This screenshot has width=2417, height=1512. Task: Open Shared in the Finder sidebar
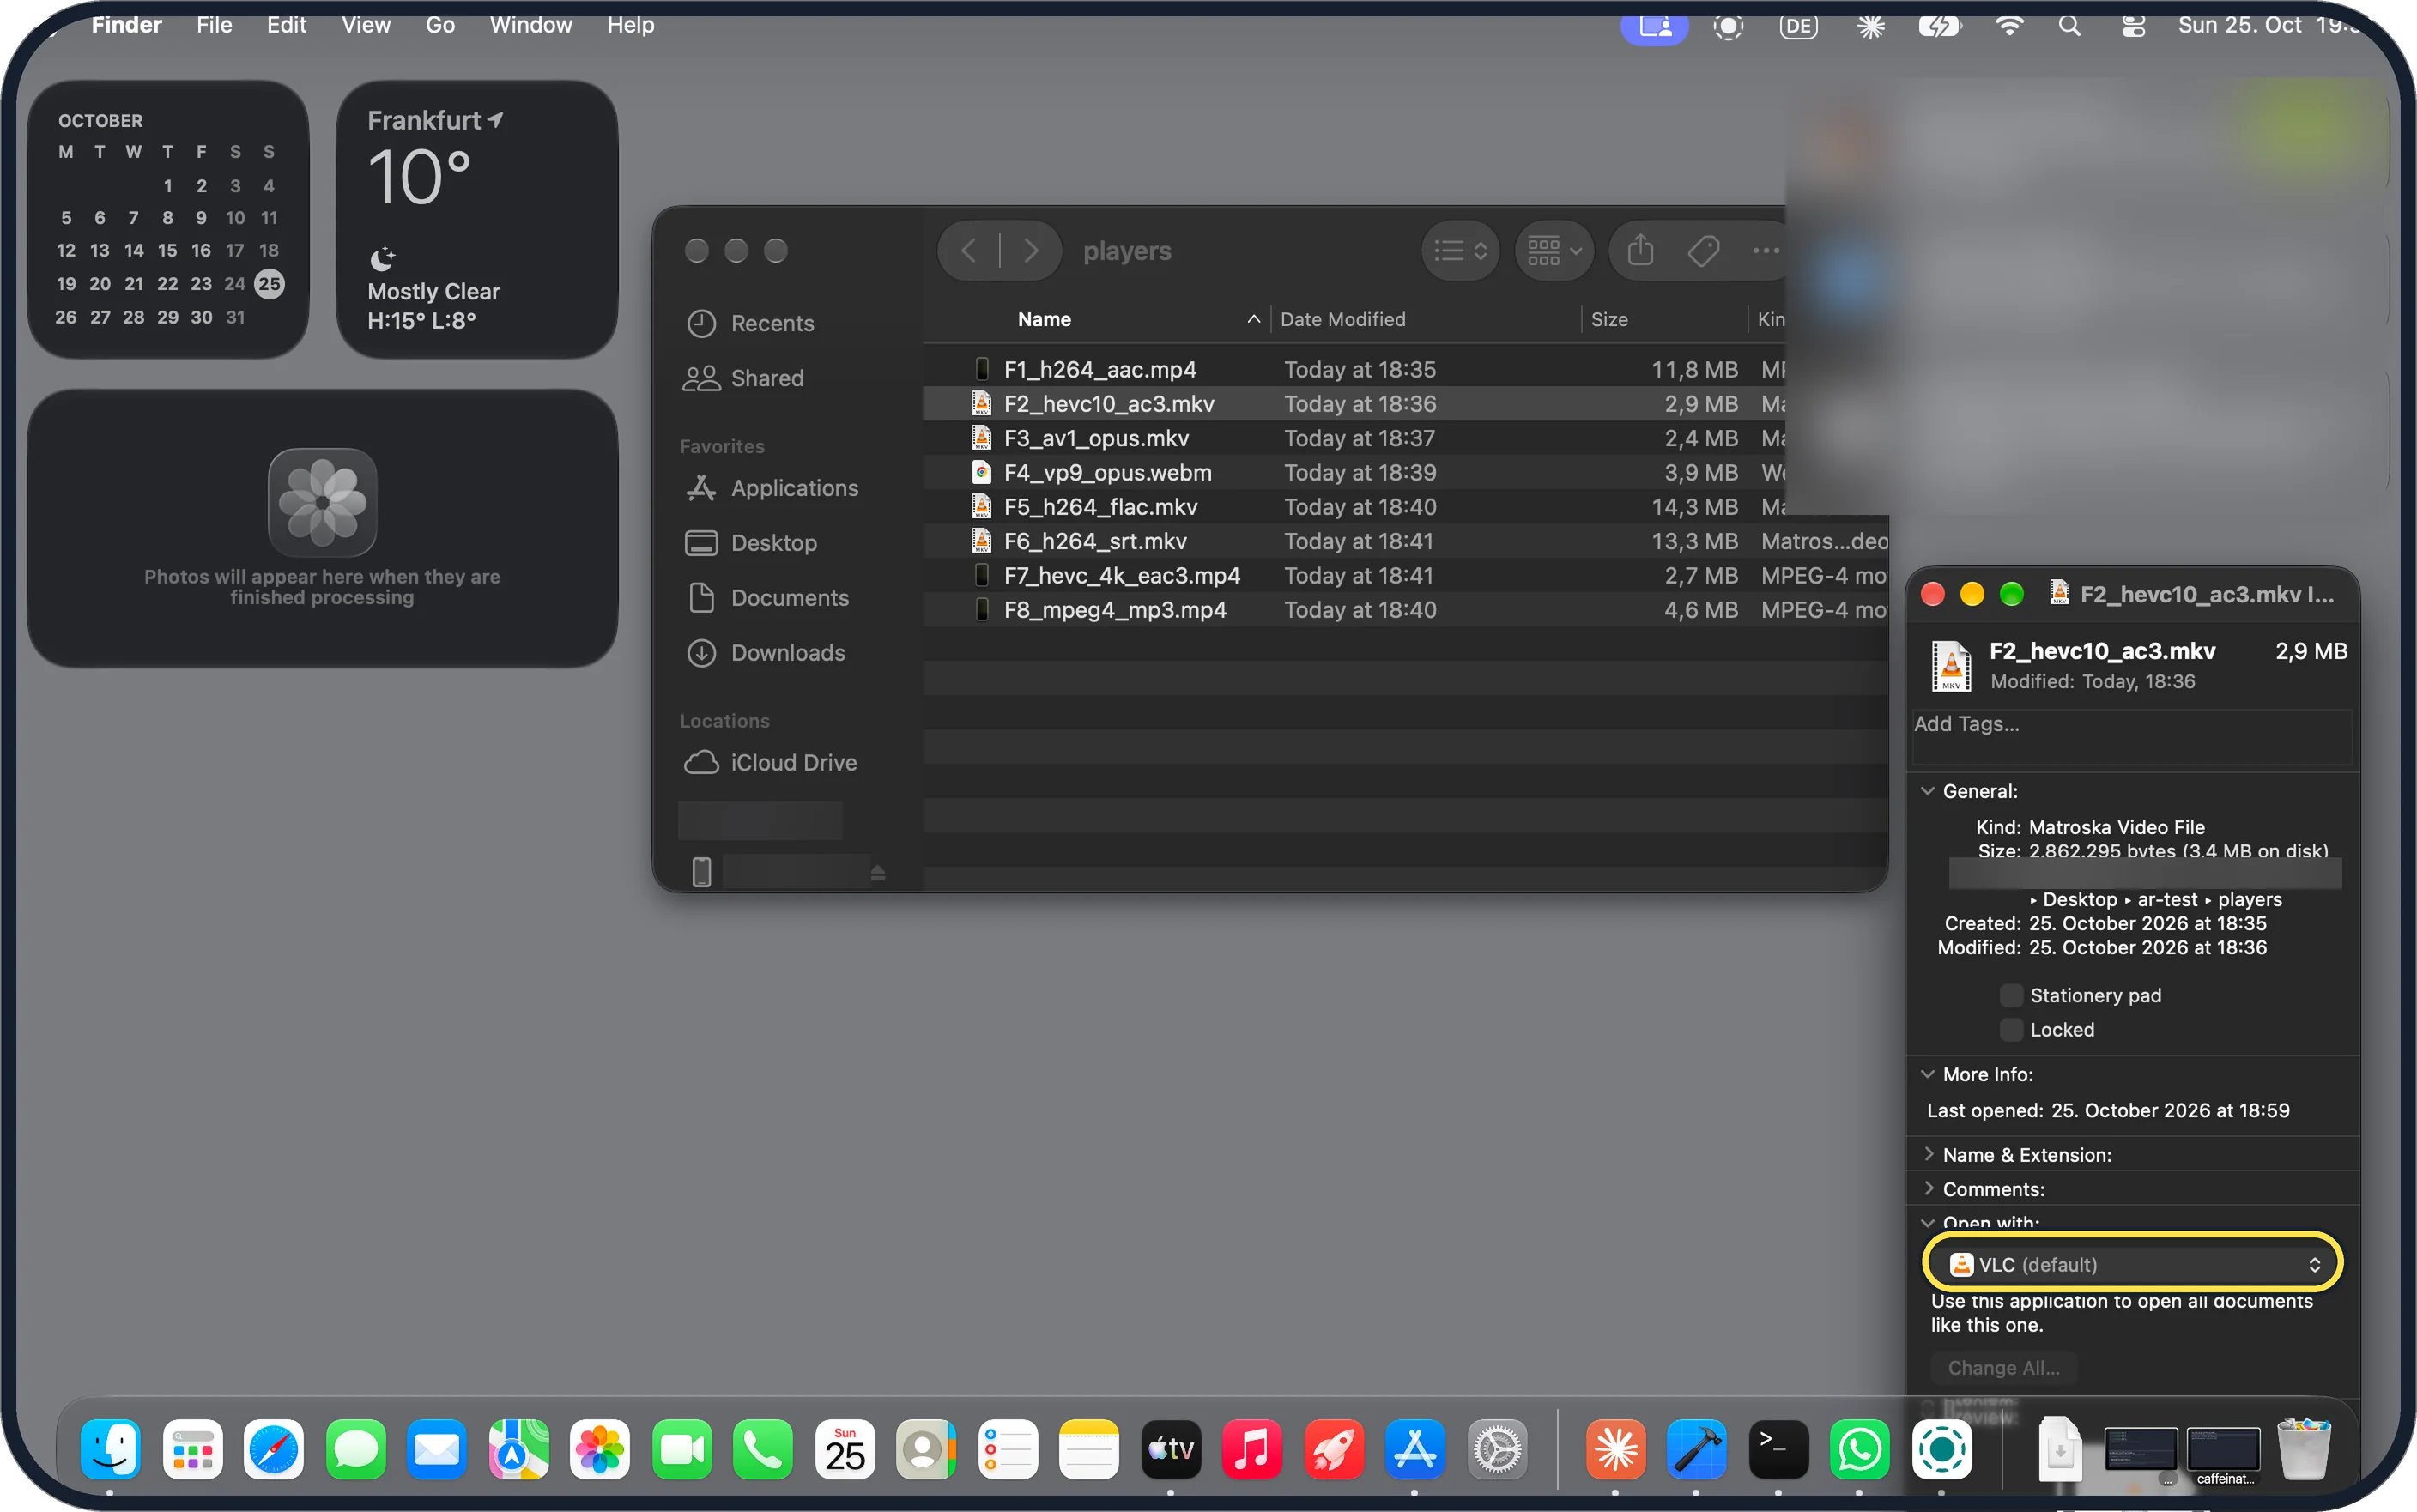766,378
